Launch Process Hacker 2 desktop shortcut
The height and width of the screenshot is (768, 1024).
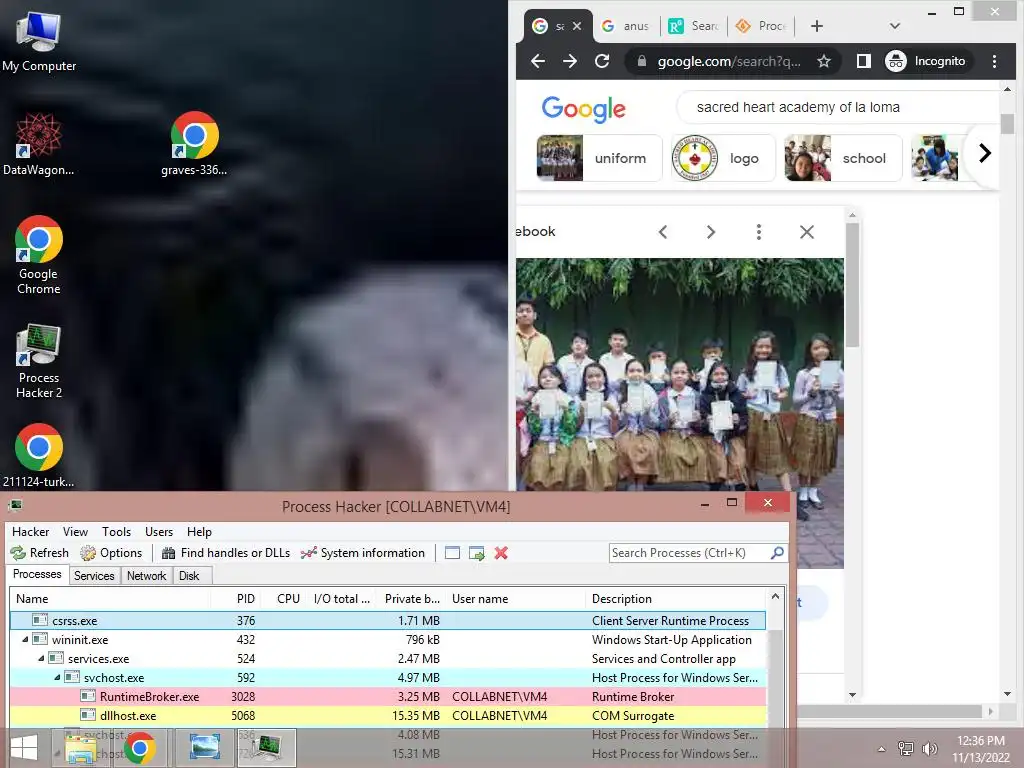coord(39,360)
